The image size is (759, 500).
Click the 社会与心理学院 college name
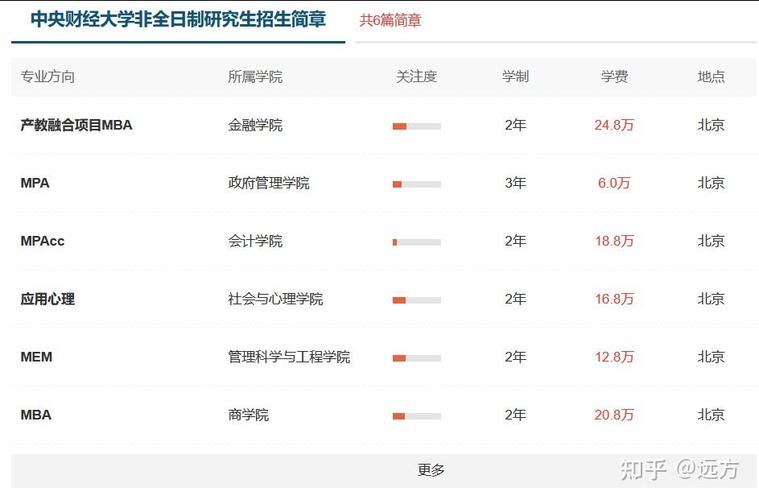click(x=275, y=299)
